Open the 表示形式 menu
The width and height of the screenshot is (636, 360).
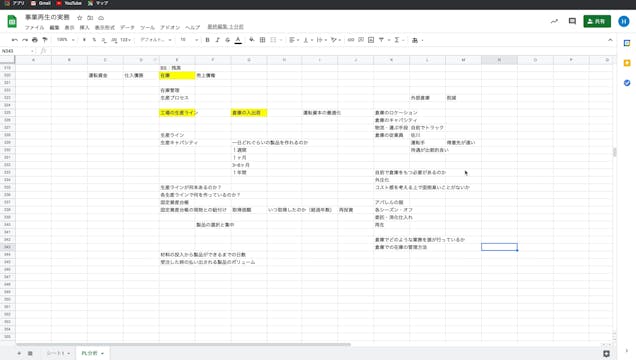coord(105,28)
